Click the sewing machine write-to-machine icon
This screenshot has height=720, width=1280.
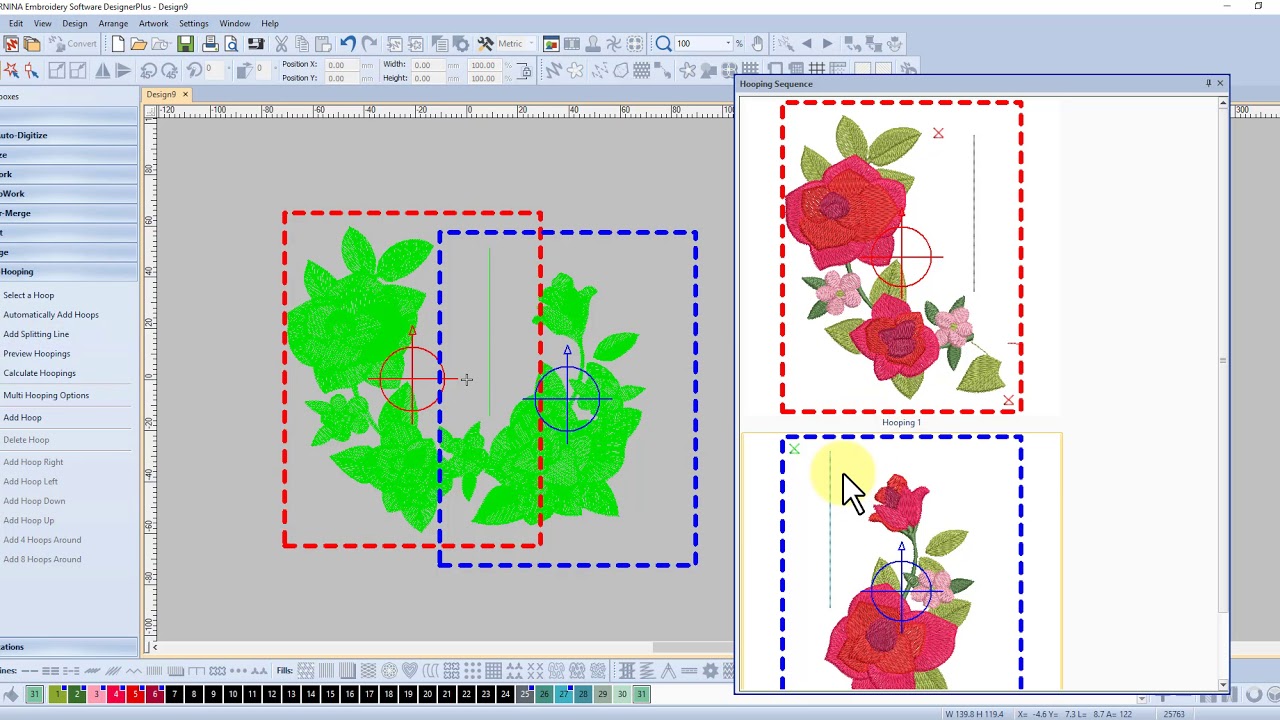(256, 44)
